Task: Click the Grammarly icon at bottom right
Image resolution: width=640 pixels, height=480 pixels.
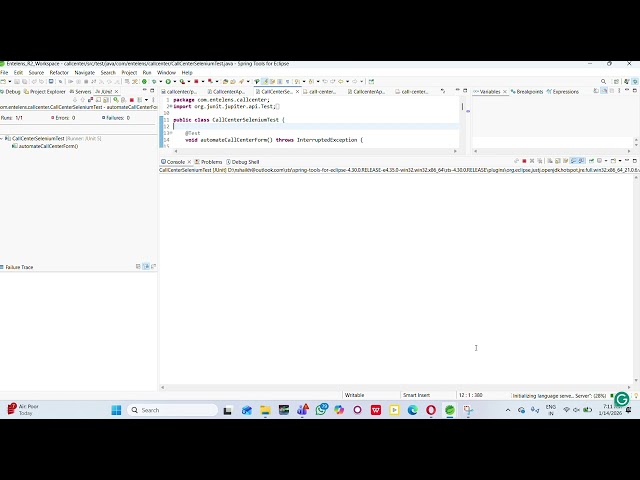Action: [621, 399]
